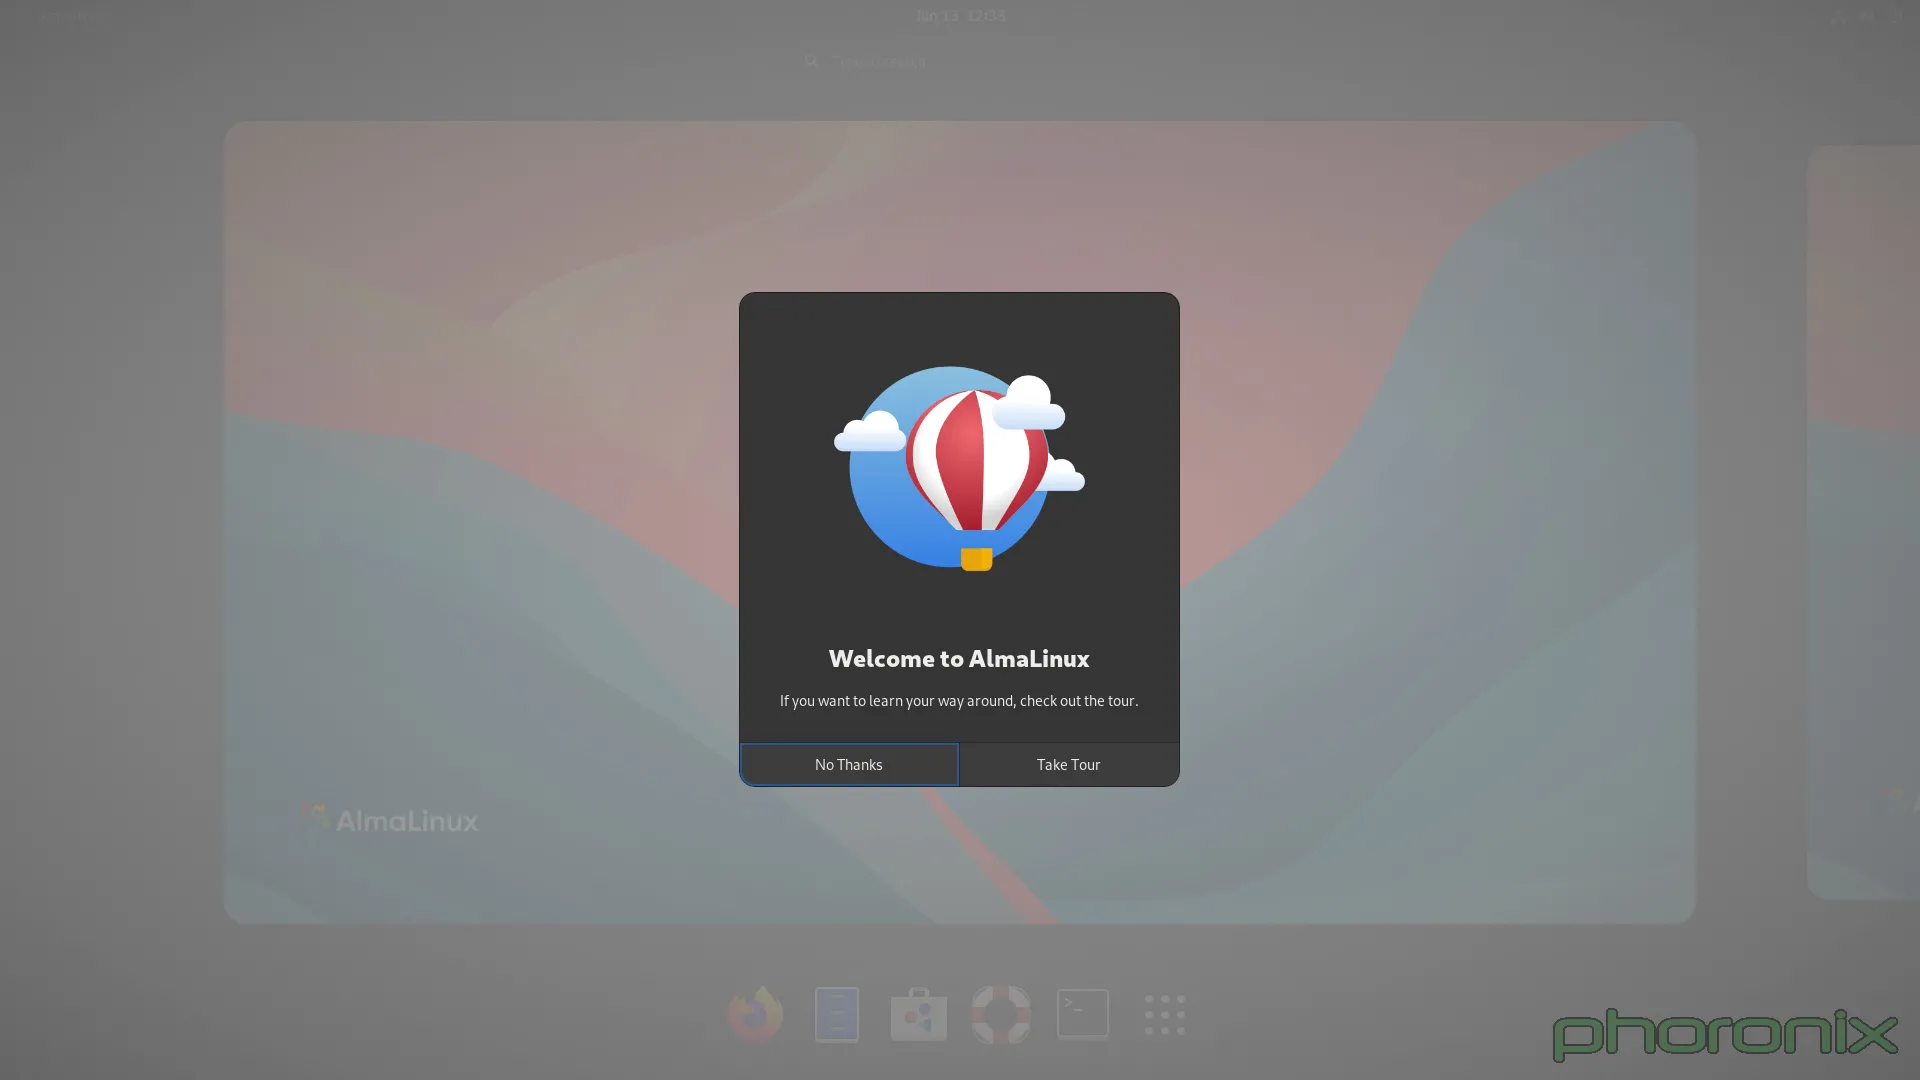Show all applications grid
The height and width of the screenshot is (1080, 1920).
pos(1165,1014)
